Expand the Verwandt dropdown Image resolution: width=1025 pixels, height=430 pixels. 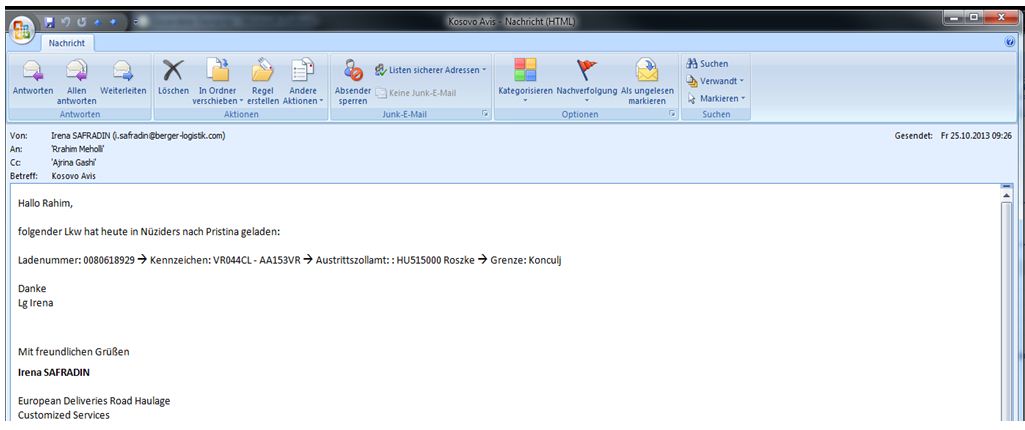click(x=715, y=81)
